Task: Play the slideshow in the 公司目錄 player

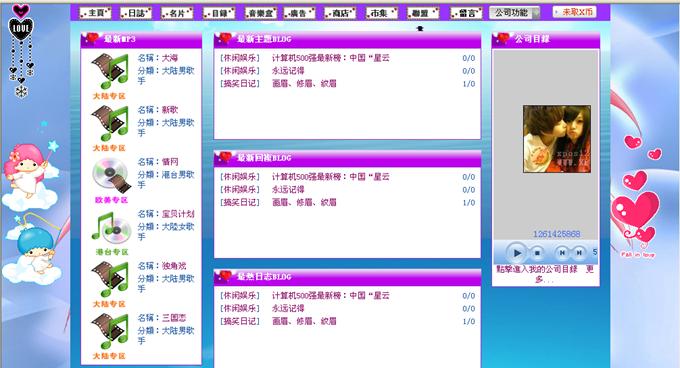Action: 516,252
